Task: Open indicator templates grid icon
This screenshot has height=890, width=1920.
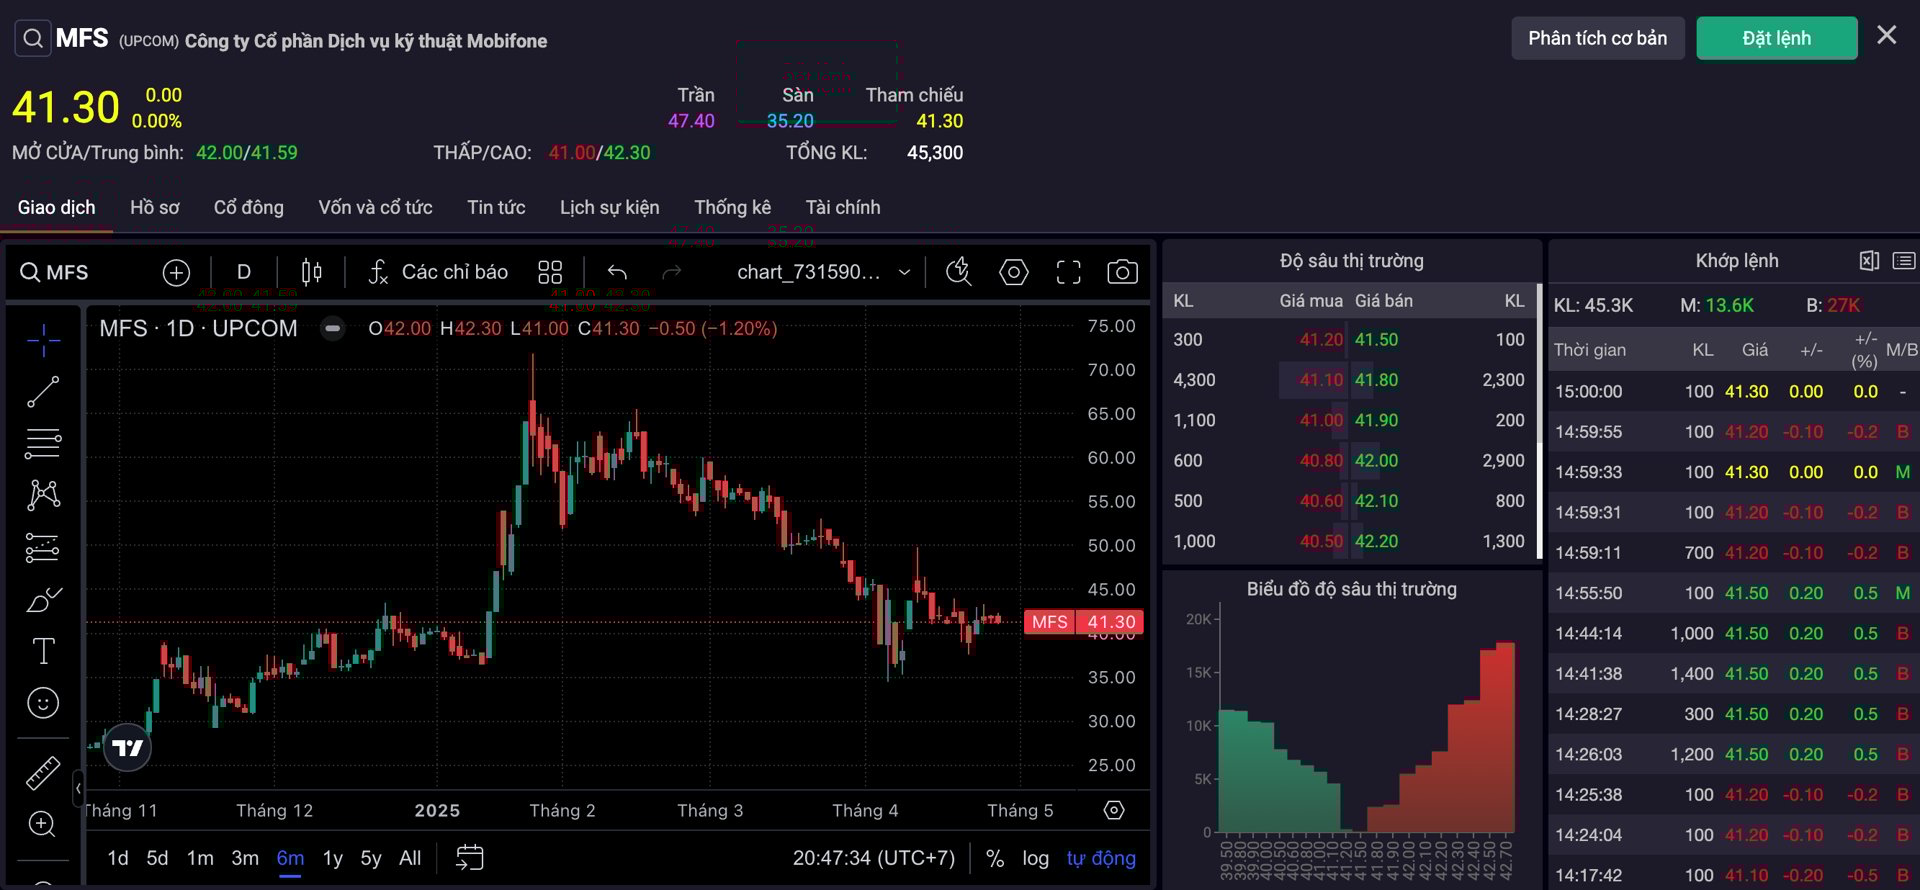Action: pos(550,272)
